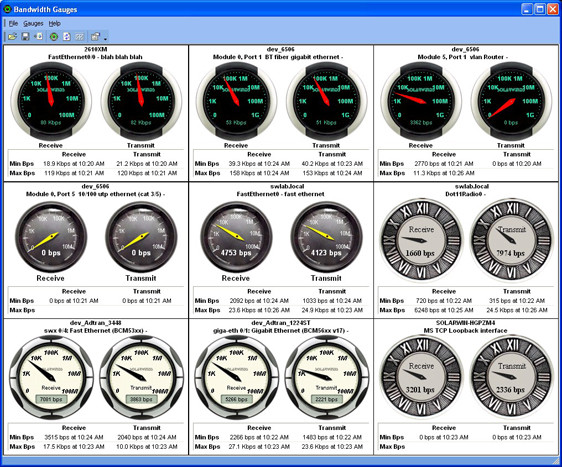Click the 2610XM Transmit gauge dial
This screenshot has width=562, height=467.
[x=141, y=101]
